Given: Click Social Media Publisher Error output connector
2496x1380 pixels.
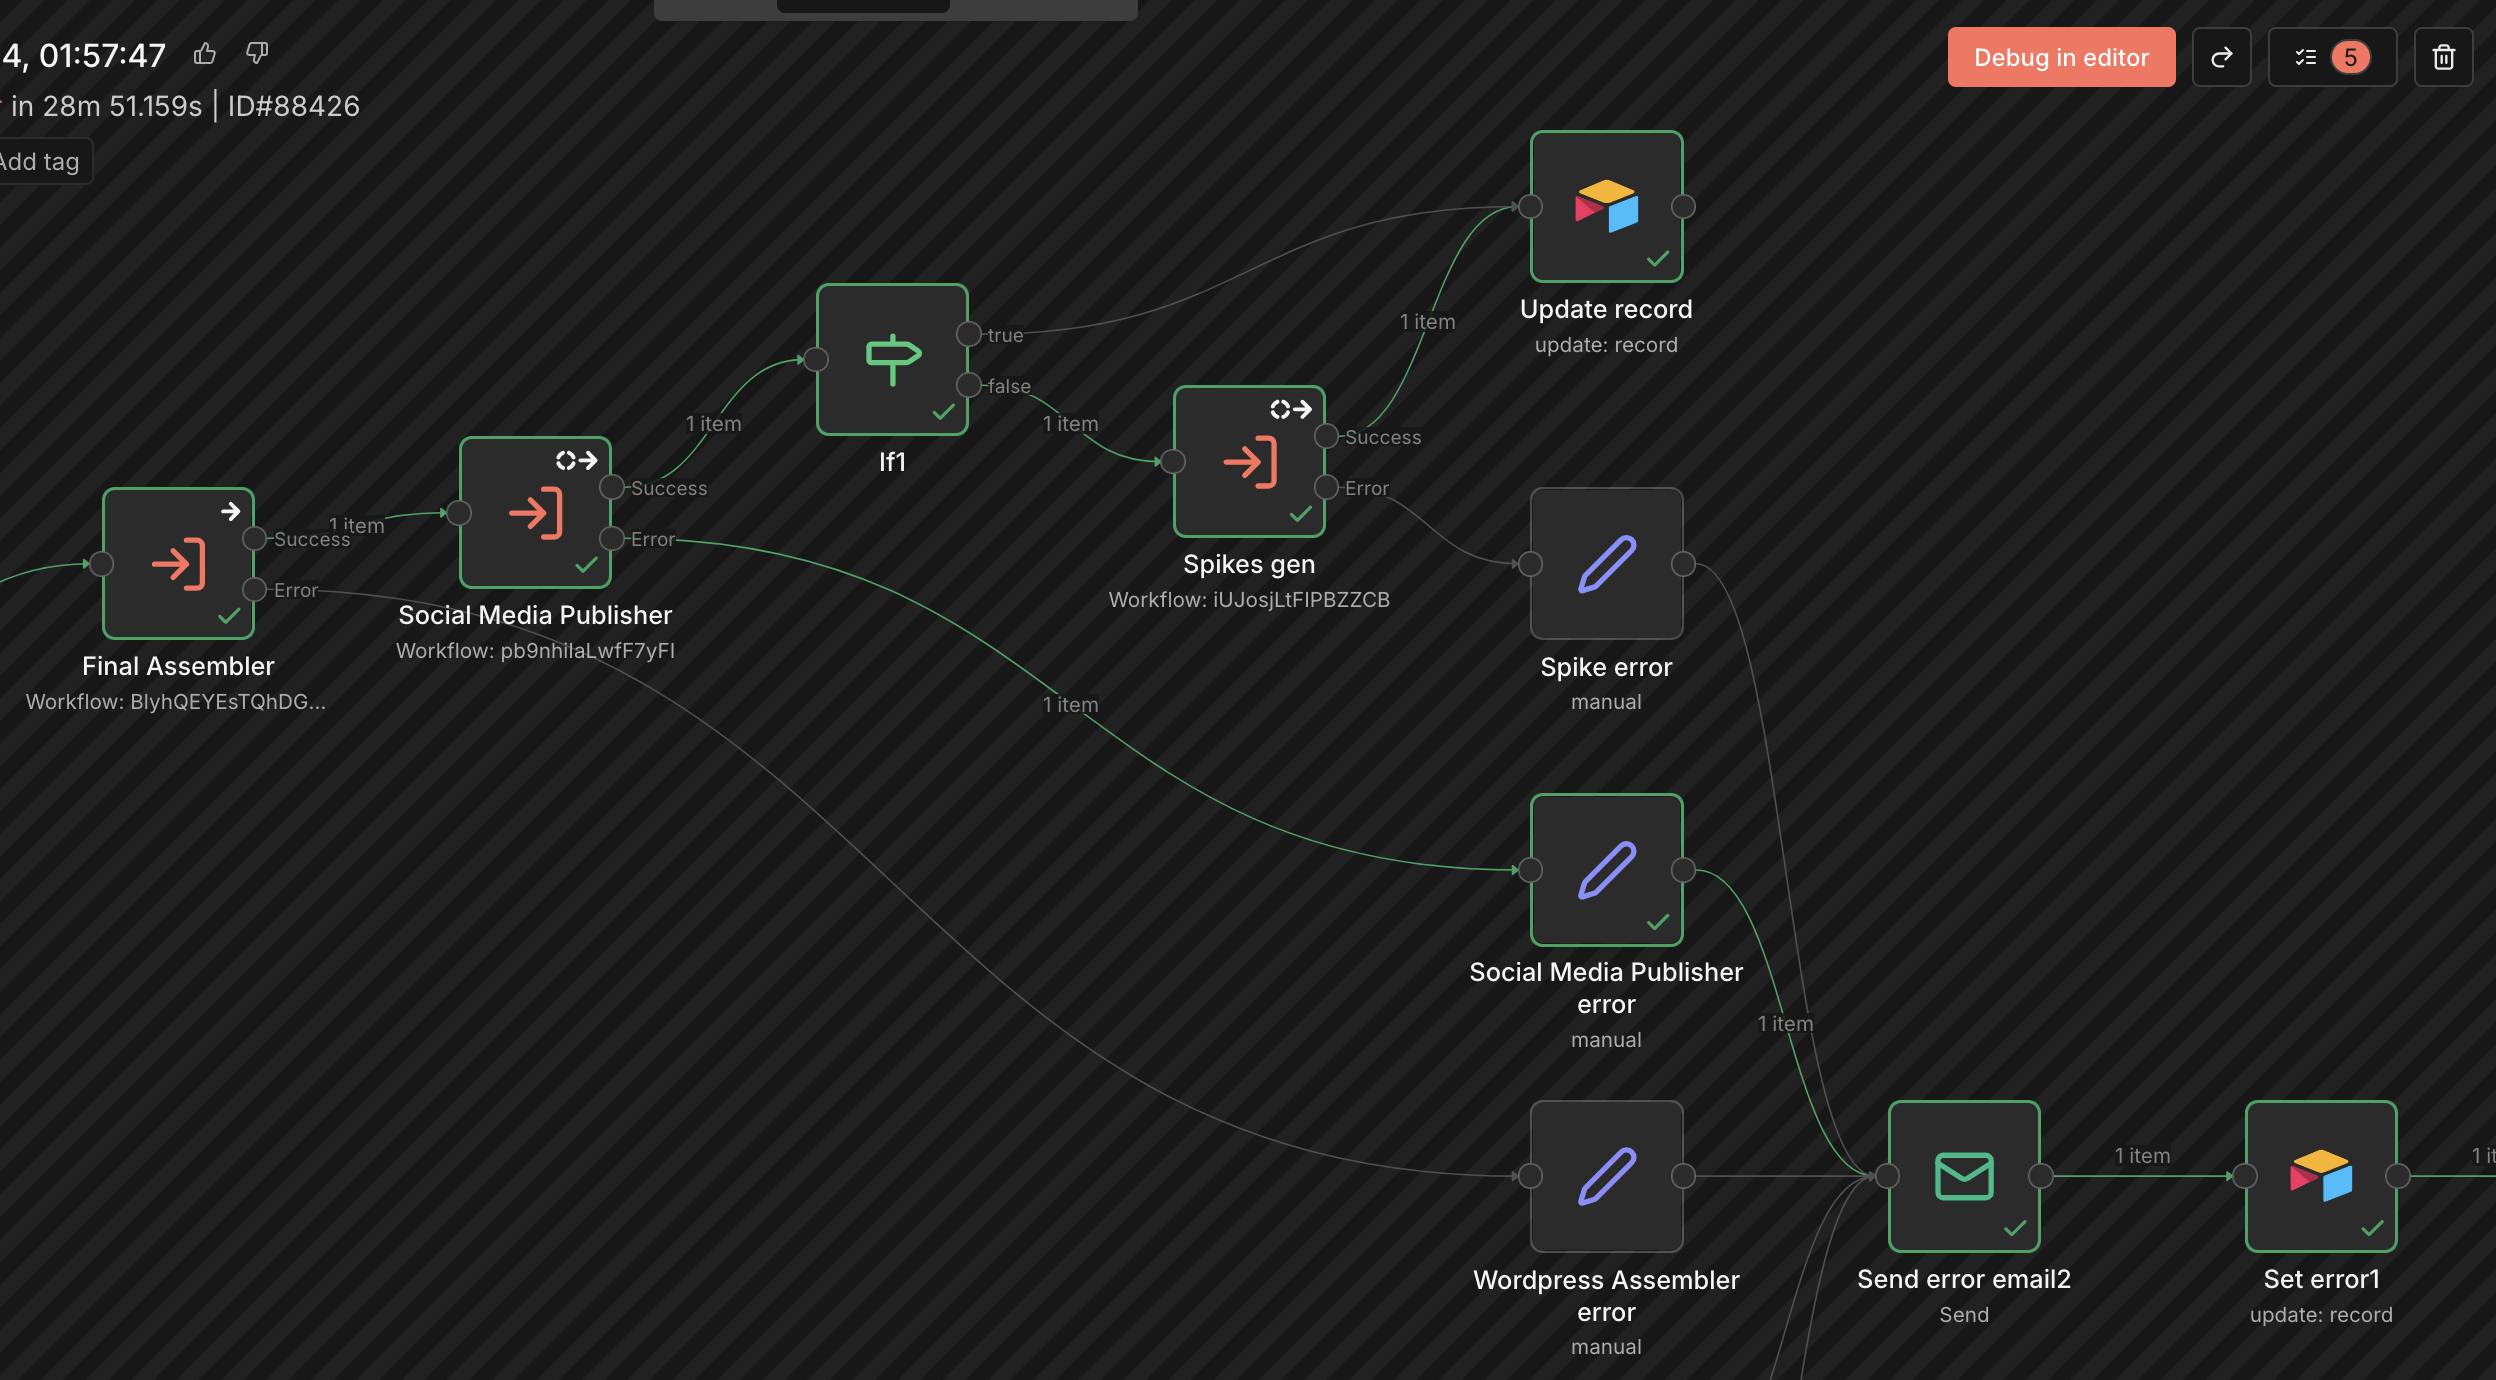Looking at the screenshot, I should [611, 539].
